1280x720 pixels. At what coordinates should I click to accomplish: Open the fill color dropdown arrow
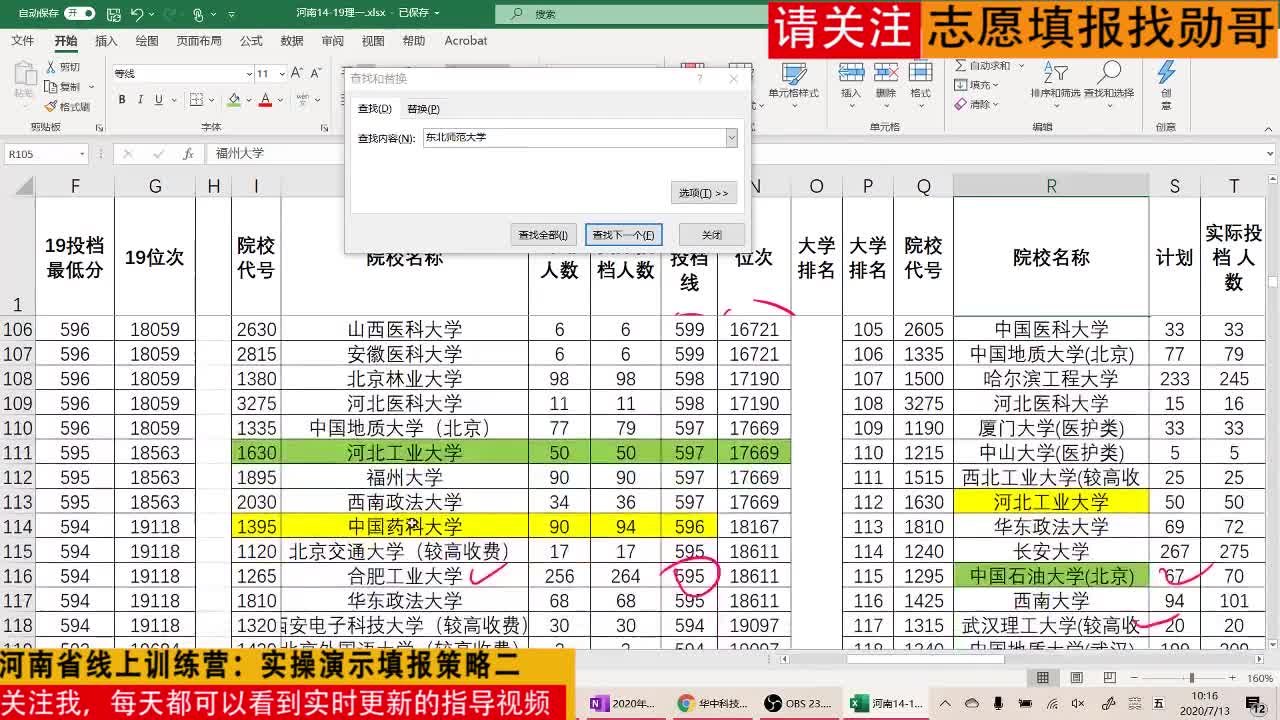247,100
